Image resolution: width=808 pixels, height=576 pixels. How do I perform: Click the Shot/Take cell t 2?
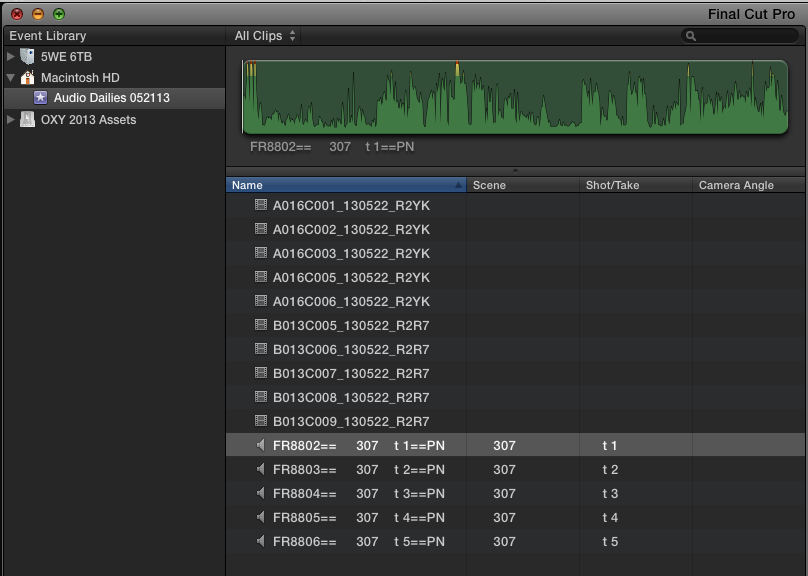point(610,469)
